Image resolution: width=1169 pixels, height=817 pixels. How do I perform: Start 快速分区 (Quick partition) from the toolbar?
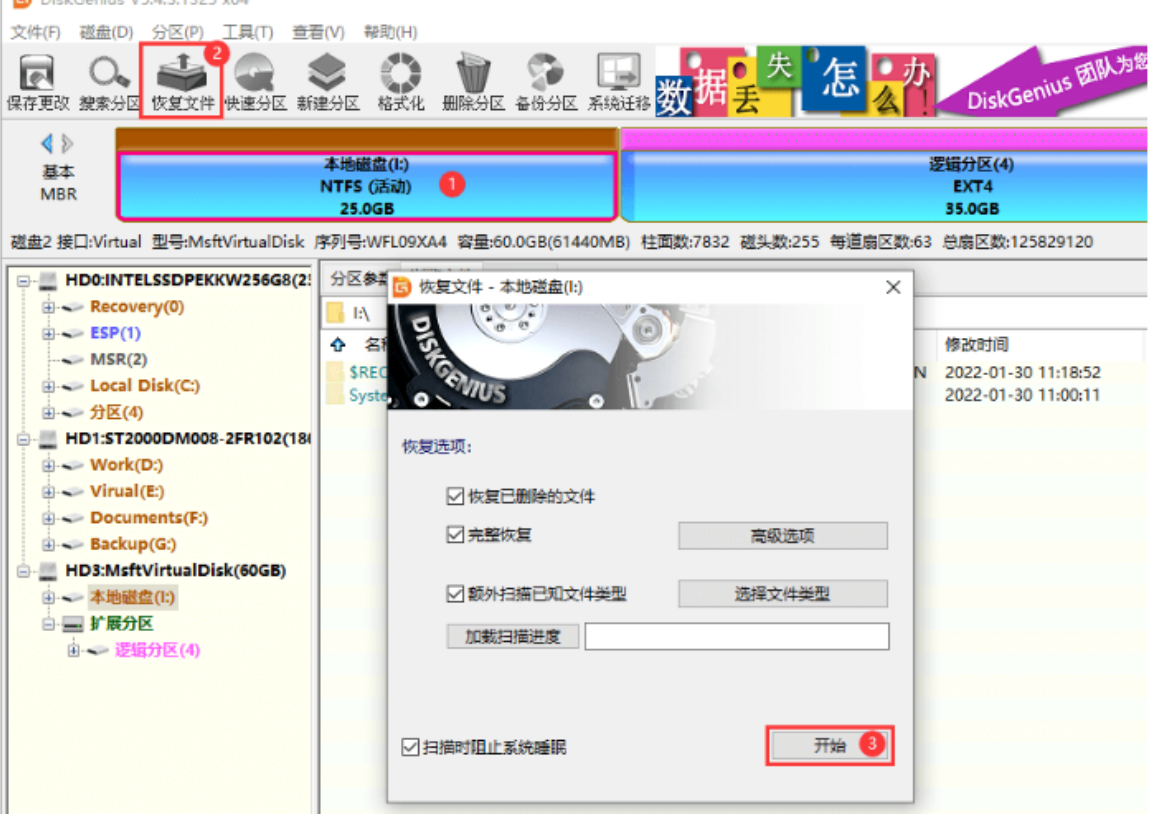pyautogui.click(x=255, y=83)
